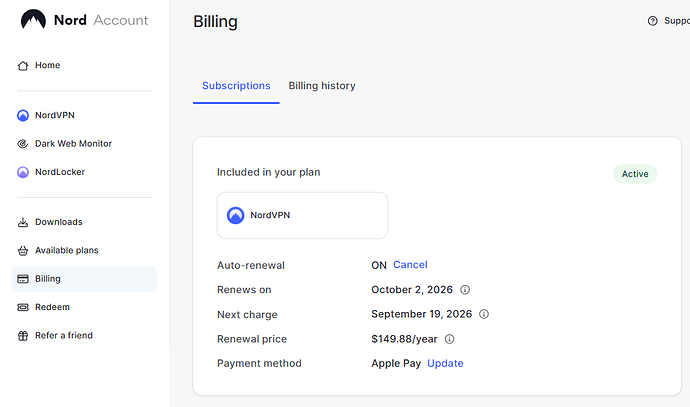
Task: Switch to the Billing history tab
Action: [322, 86]
